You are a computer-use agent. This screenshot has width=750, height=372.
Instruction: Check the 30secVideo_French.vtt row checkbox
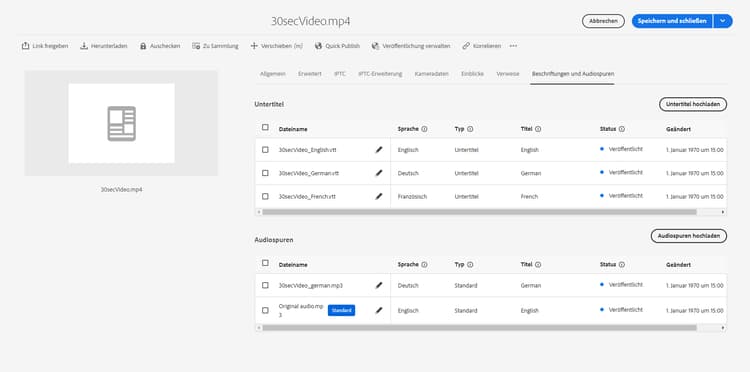(x=265, y=196)
